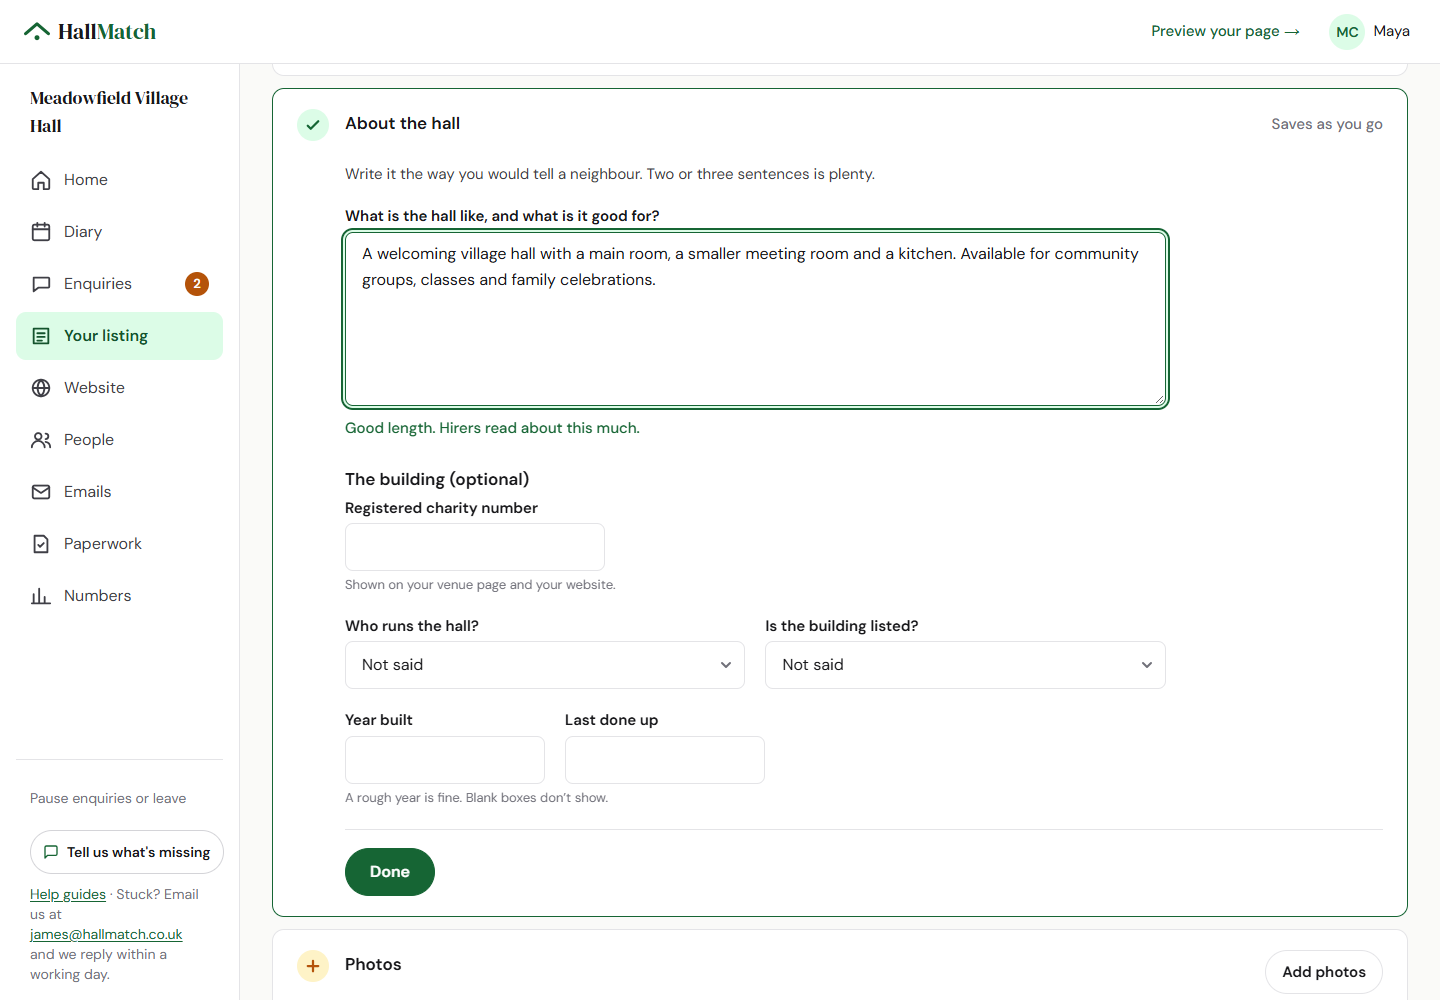The width and height of the screenshot is (1440, 1000).
Task: Open the Help guides link
Action: (68, 894)
